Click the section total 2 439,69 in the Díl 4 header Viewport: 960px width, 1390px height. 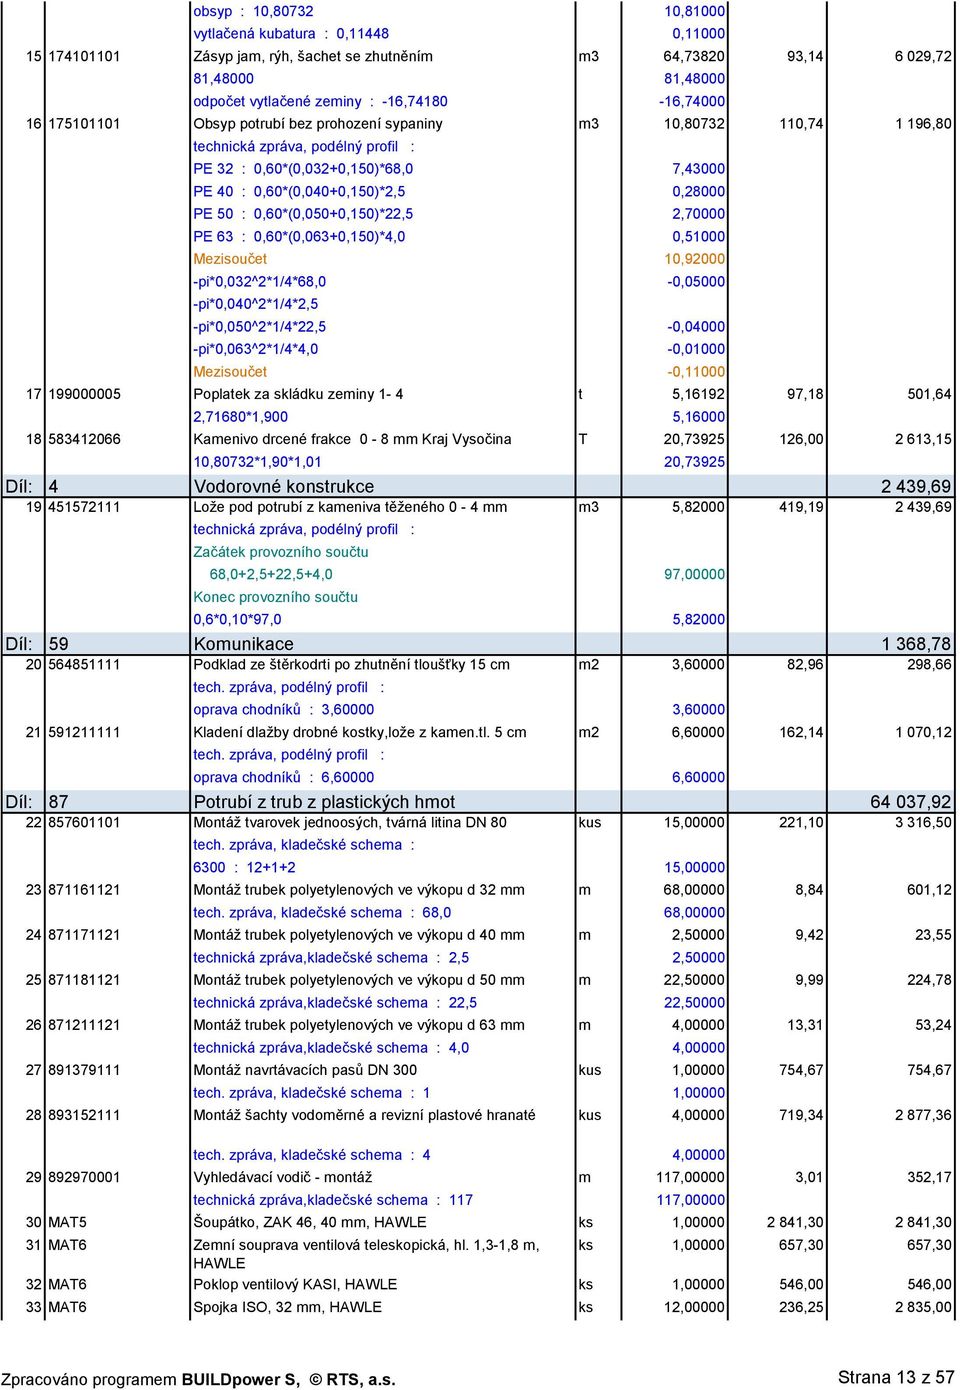916,486
